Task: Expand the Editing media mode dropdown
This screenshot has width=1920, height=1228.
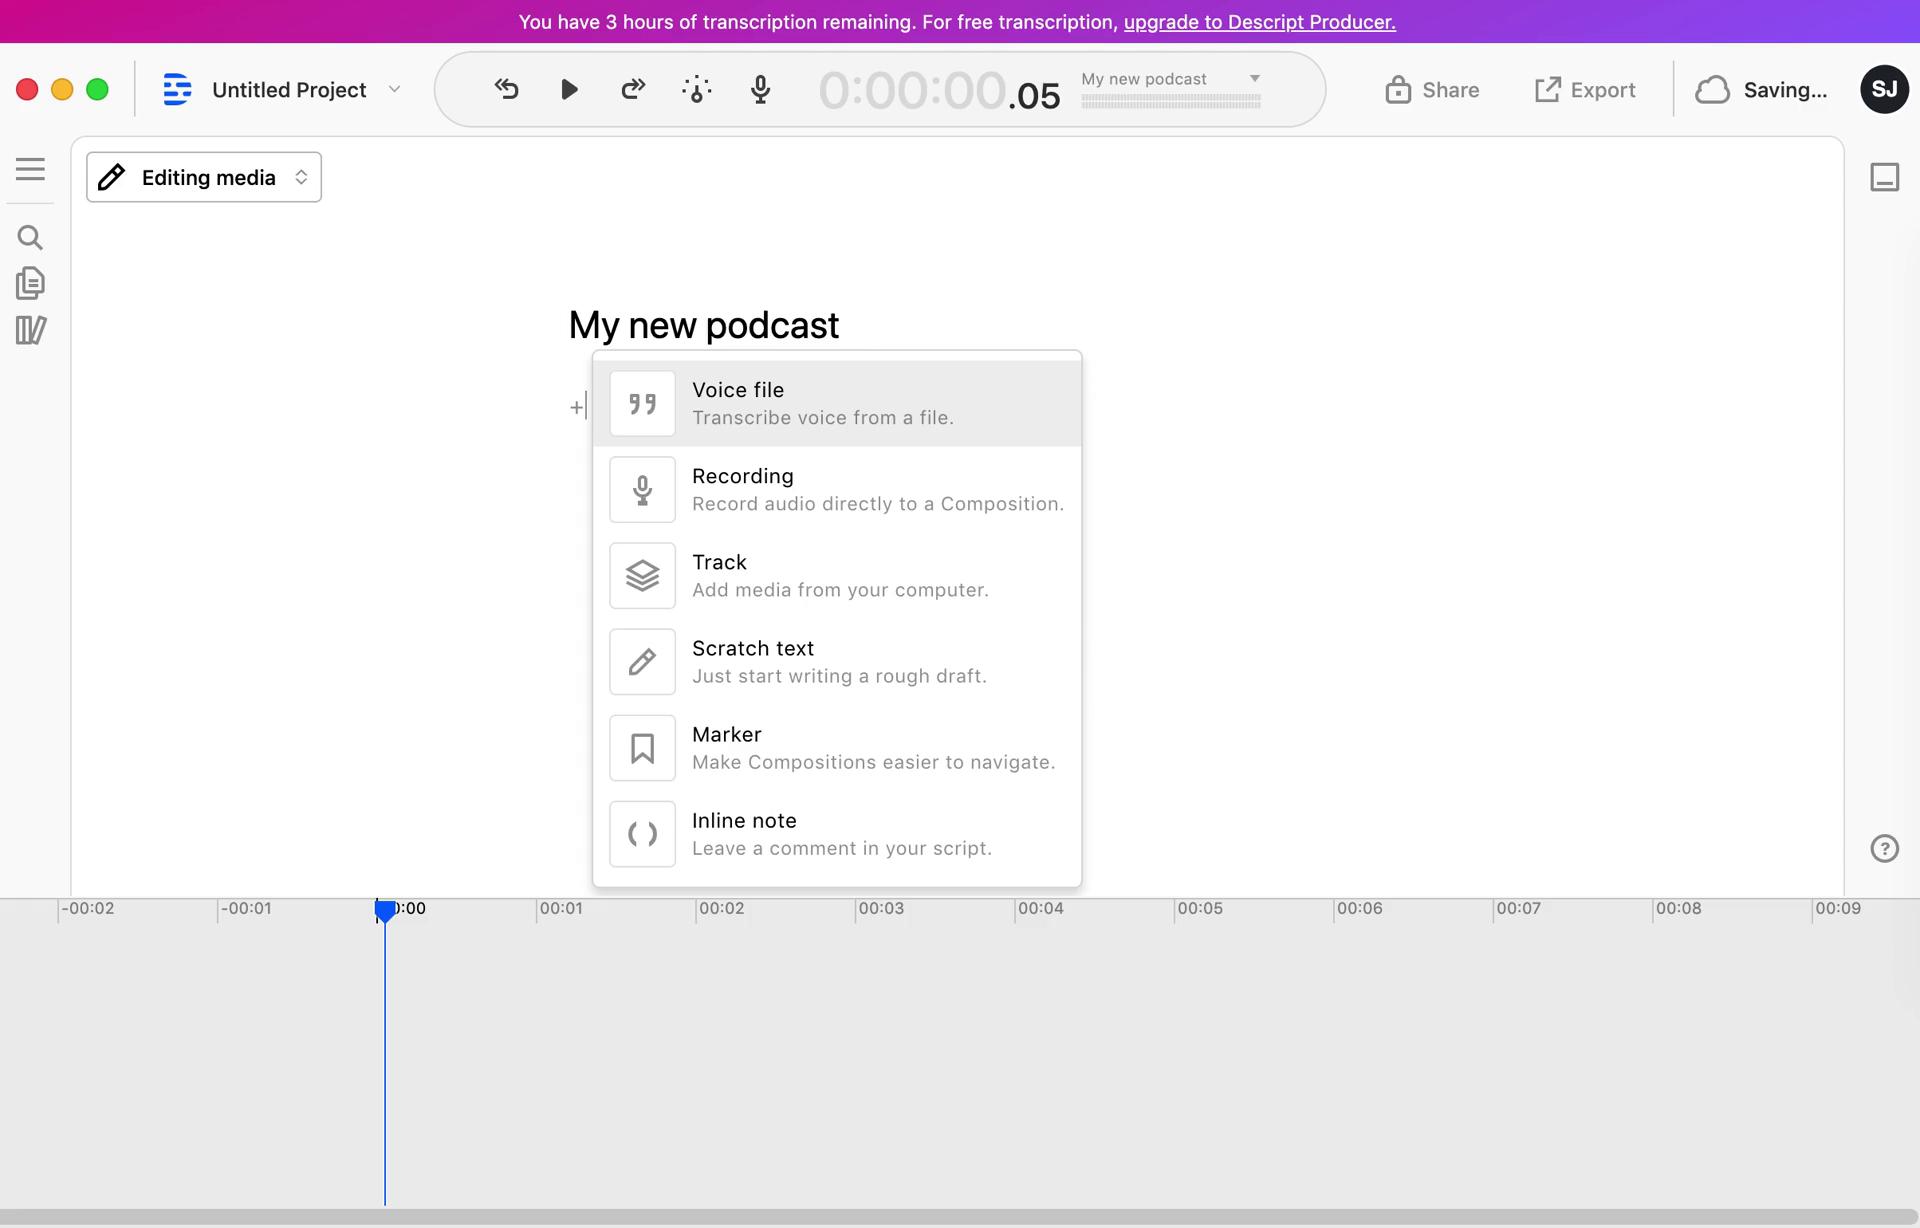Action: pos(298,176)
